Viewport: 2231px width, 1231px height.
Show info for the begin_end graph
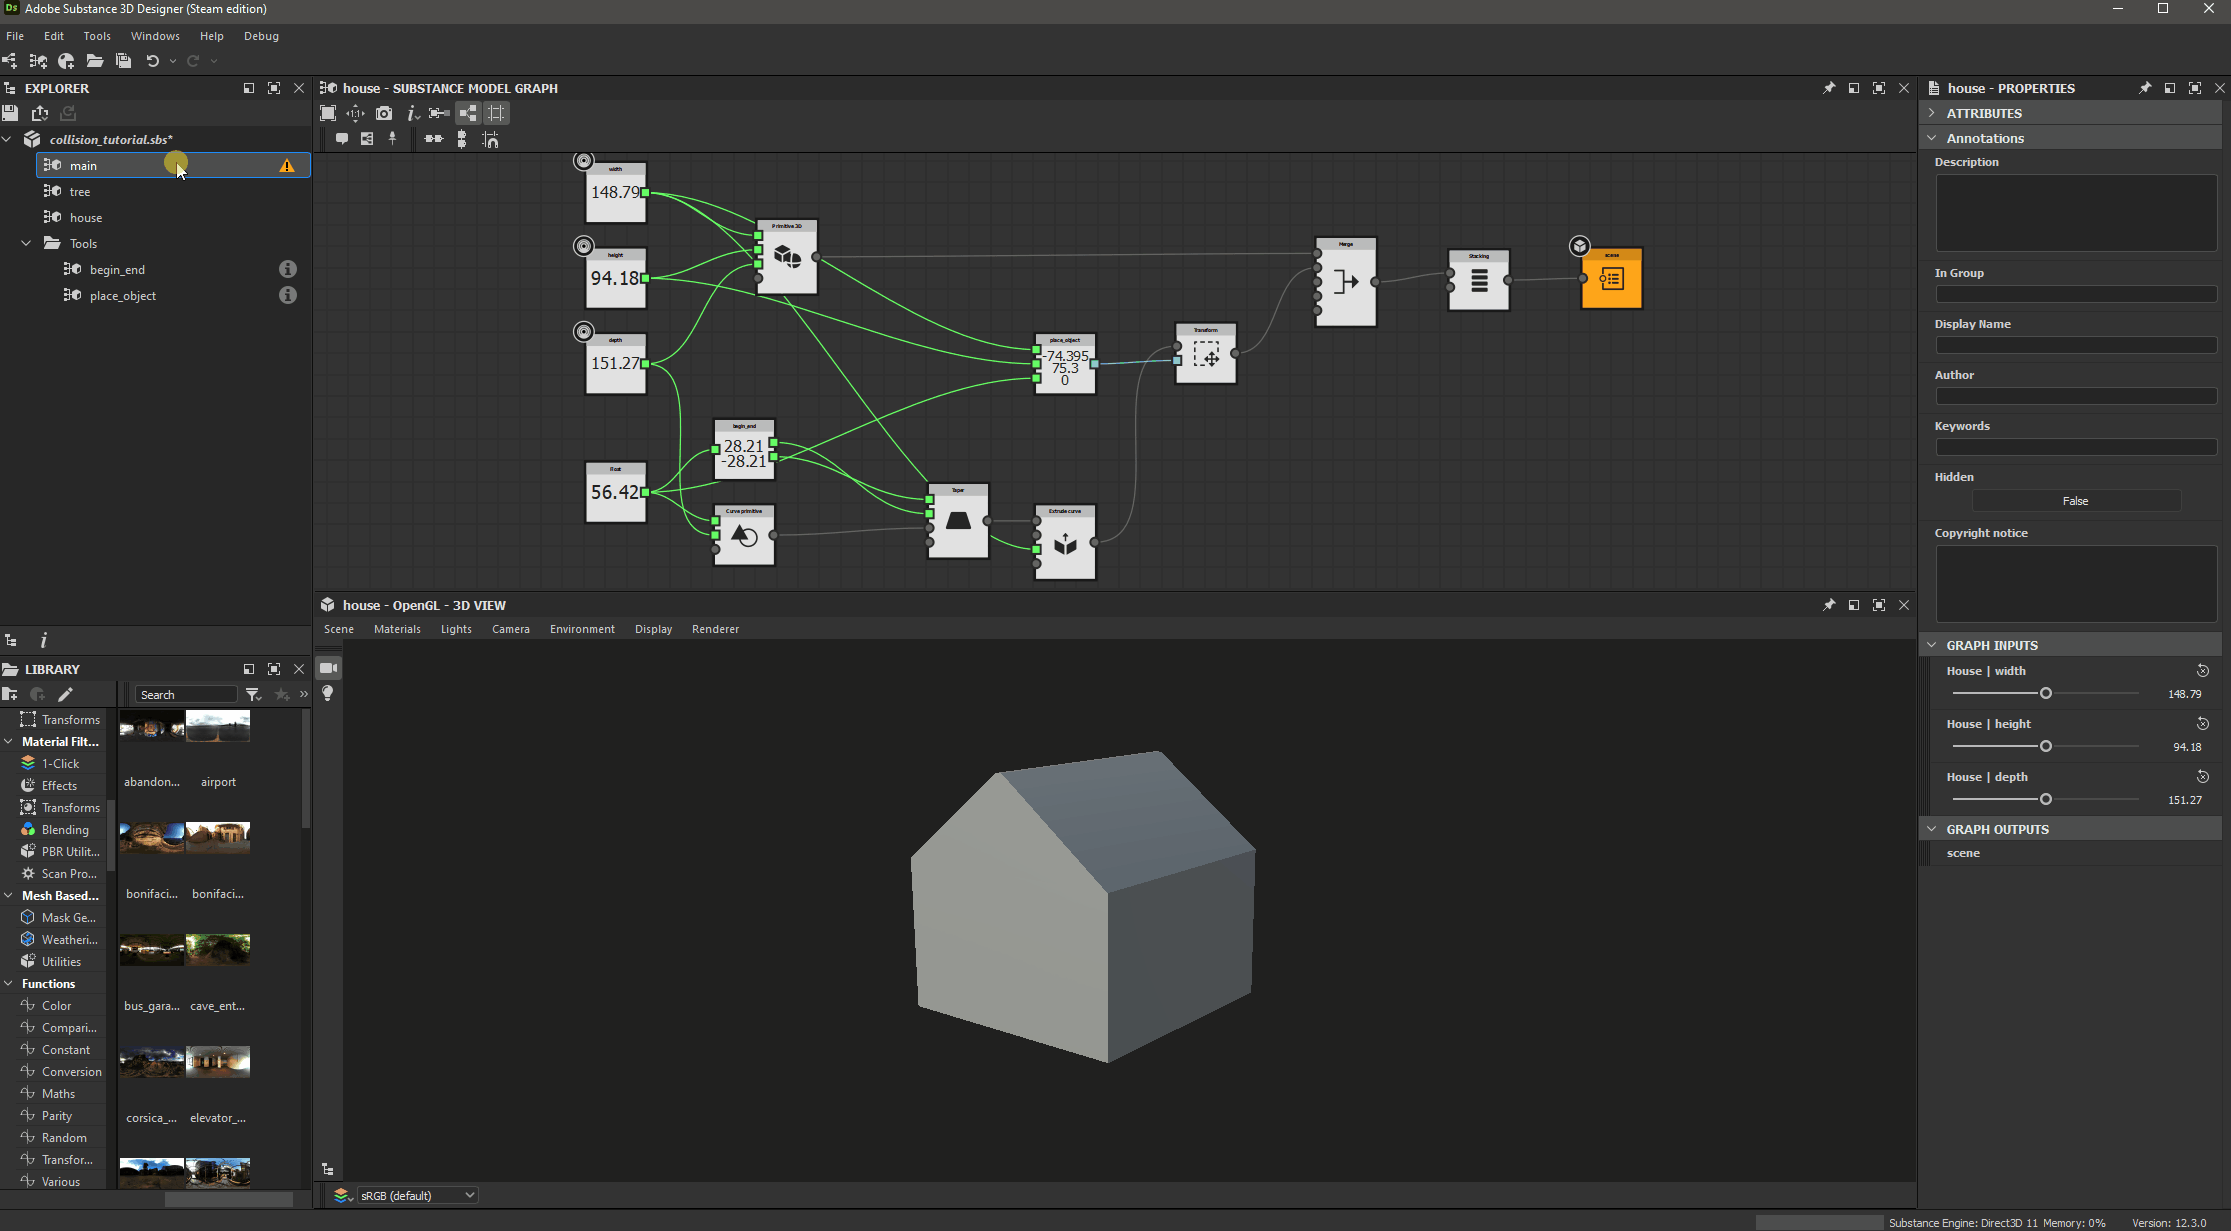[x=288, y=269]
